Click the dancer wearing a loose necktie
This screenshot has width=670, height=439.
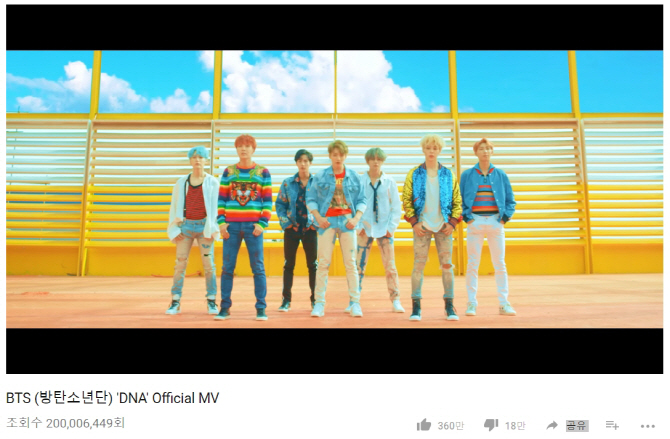tap(379, 230)
